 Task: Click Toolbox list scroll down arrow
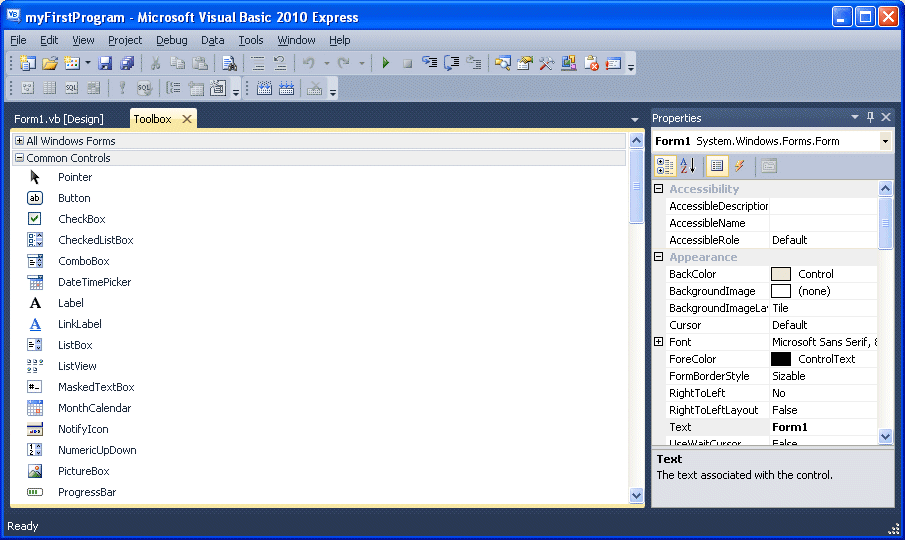click(x=636, y=495)
